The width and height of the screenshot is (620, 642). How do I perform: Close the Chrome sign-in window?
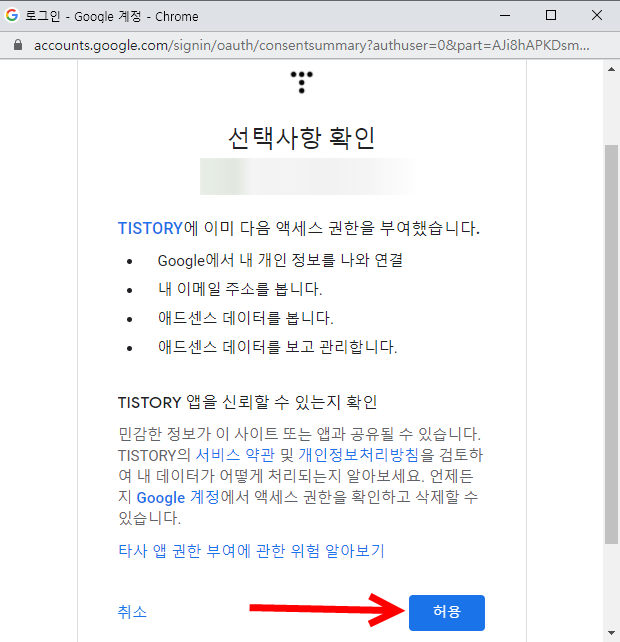(597, 16)
